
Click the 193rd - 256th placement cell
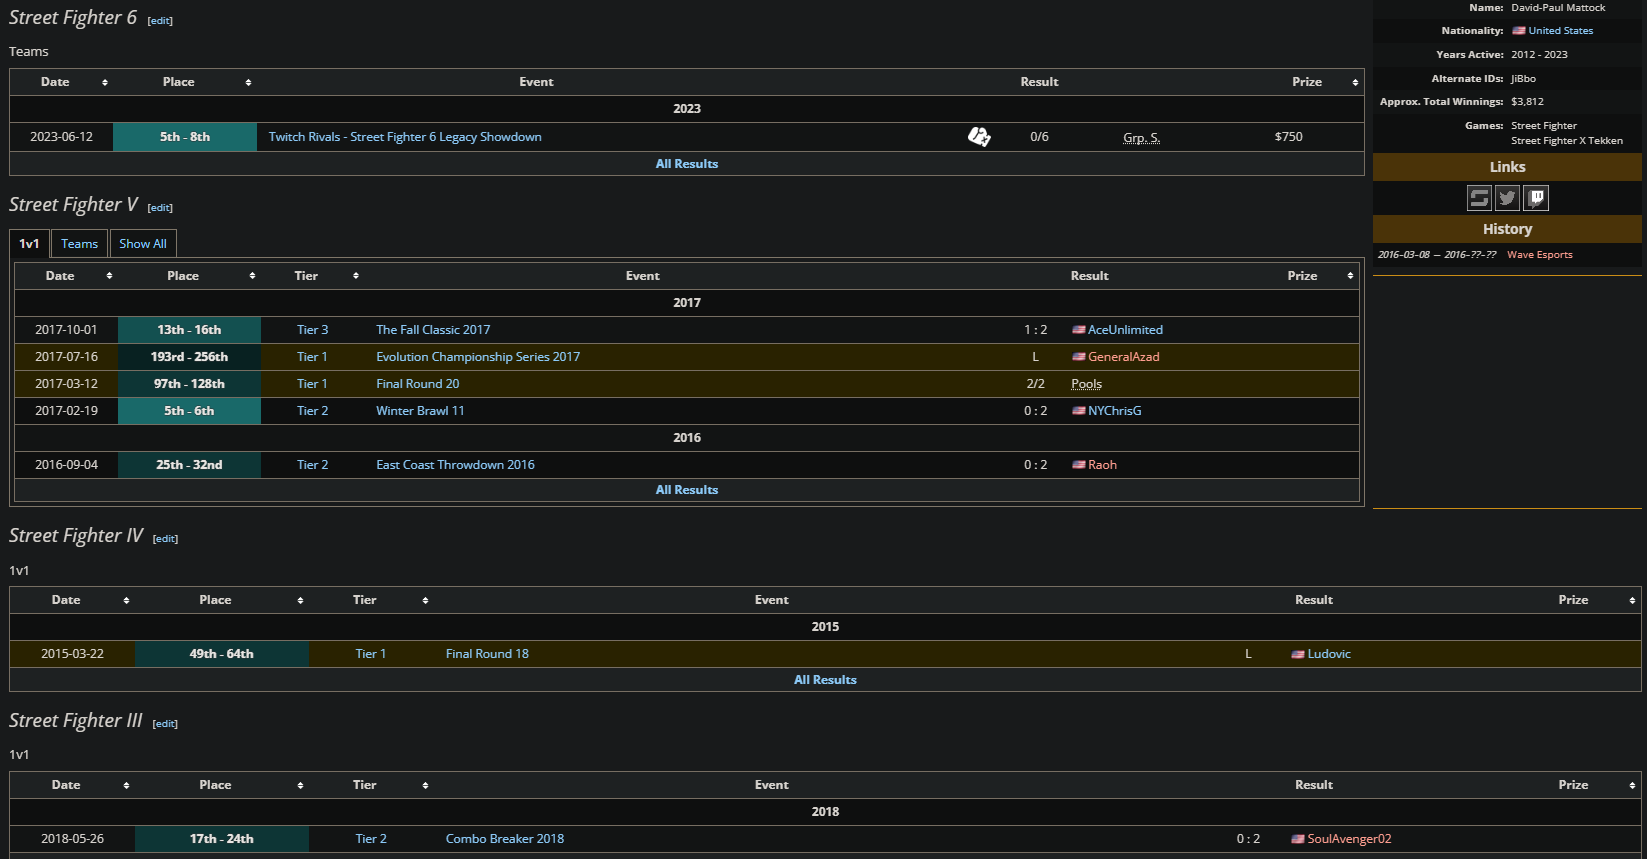(189, 357)
